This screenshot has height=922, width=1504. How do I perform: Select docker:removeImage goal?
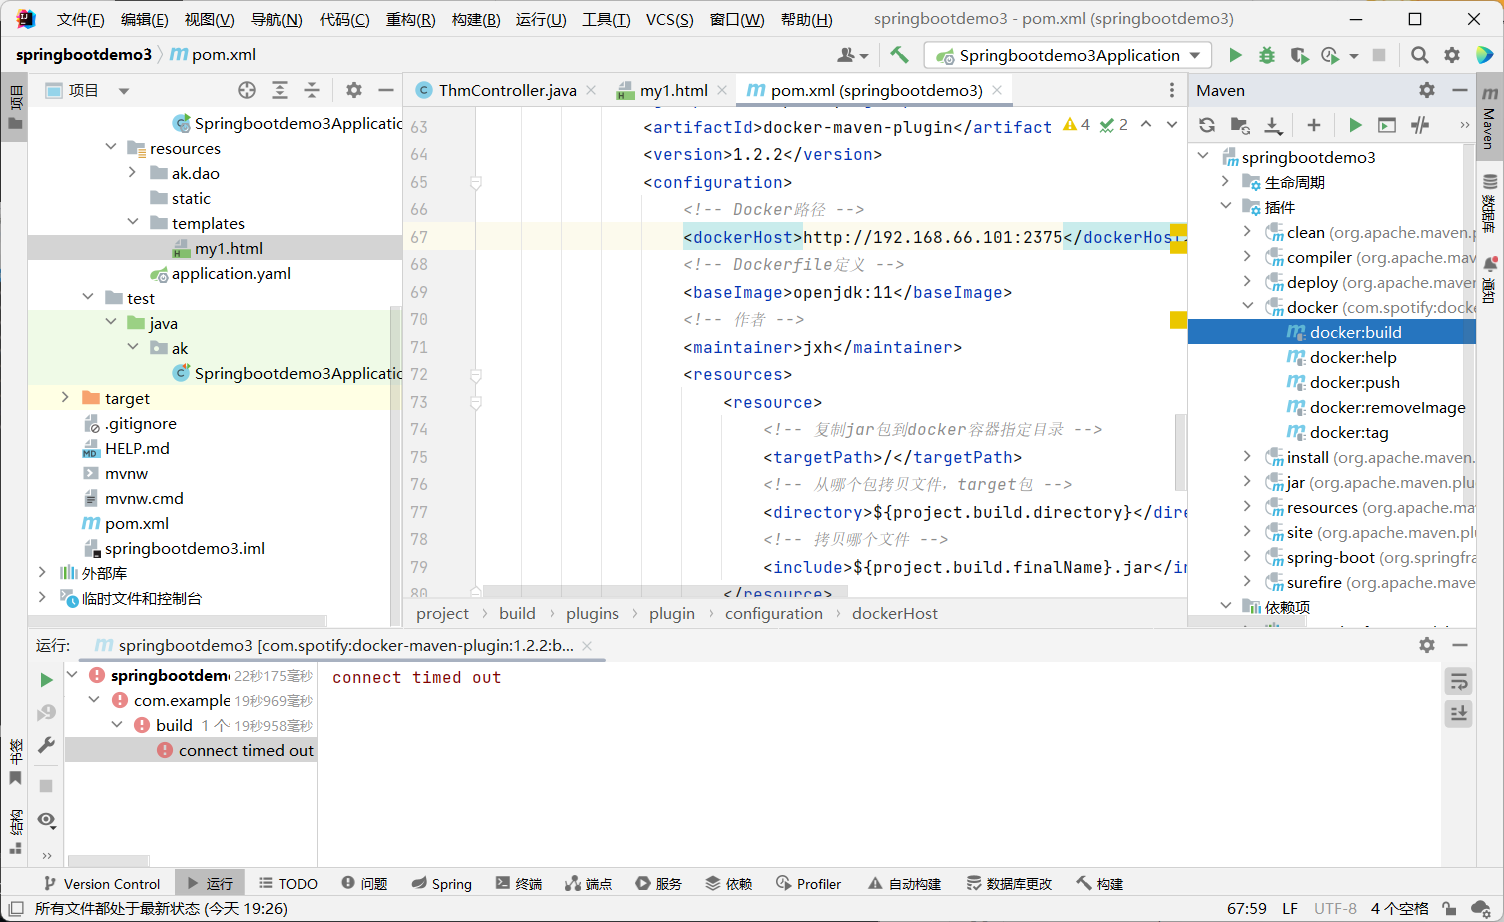[x=1387, y=407]
